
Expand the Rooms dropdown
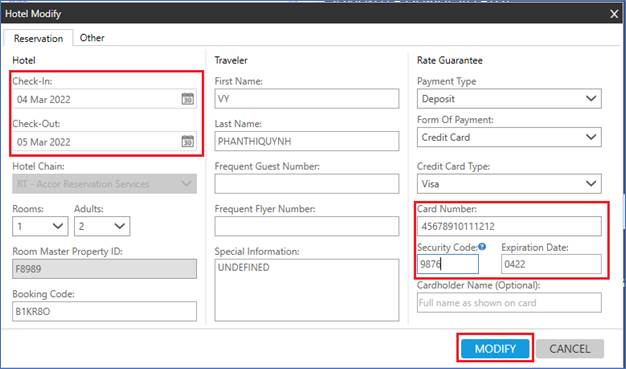[40, 226]
